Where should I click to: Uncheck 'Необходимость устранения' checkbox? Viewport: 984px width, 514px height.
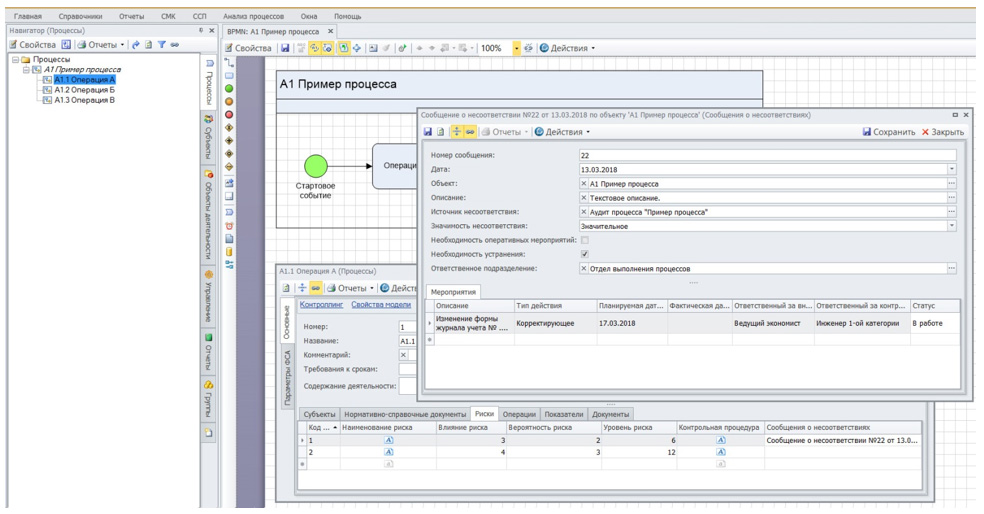(x=585, y=255)
